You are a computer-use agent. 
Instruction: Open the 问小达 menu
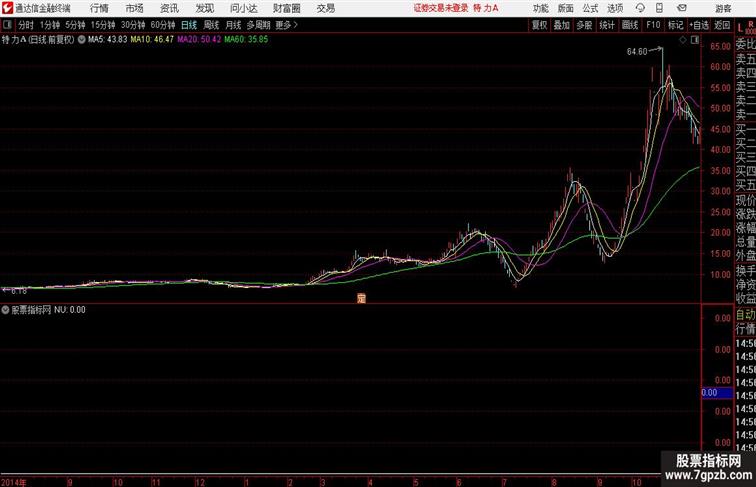pos(243,8)
